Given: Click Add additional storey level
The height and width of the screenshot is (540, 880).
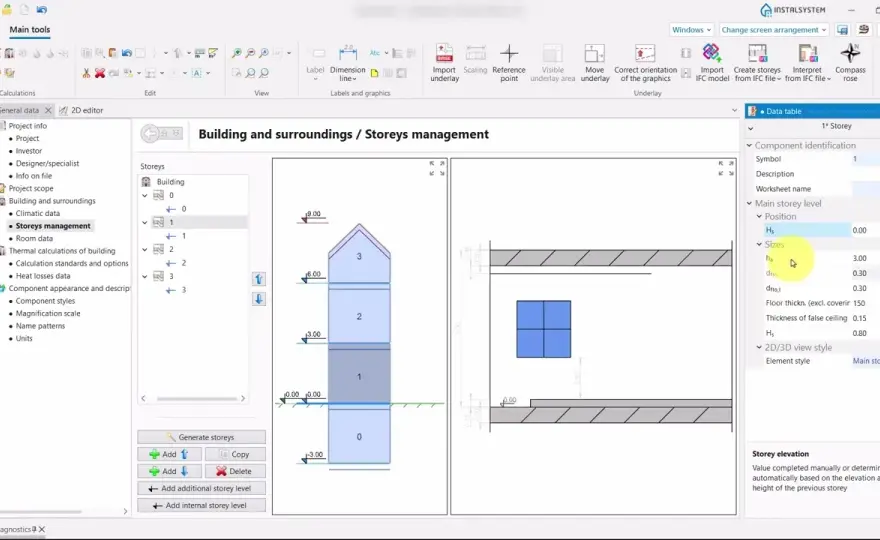Looking at the screenshot, I should click(201, 488).
